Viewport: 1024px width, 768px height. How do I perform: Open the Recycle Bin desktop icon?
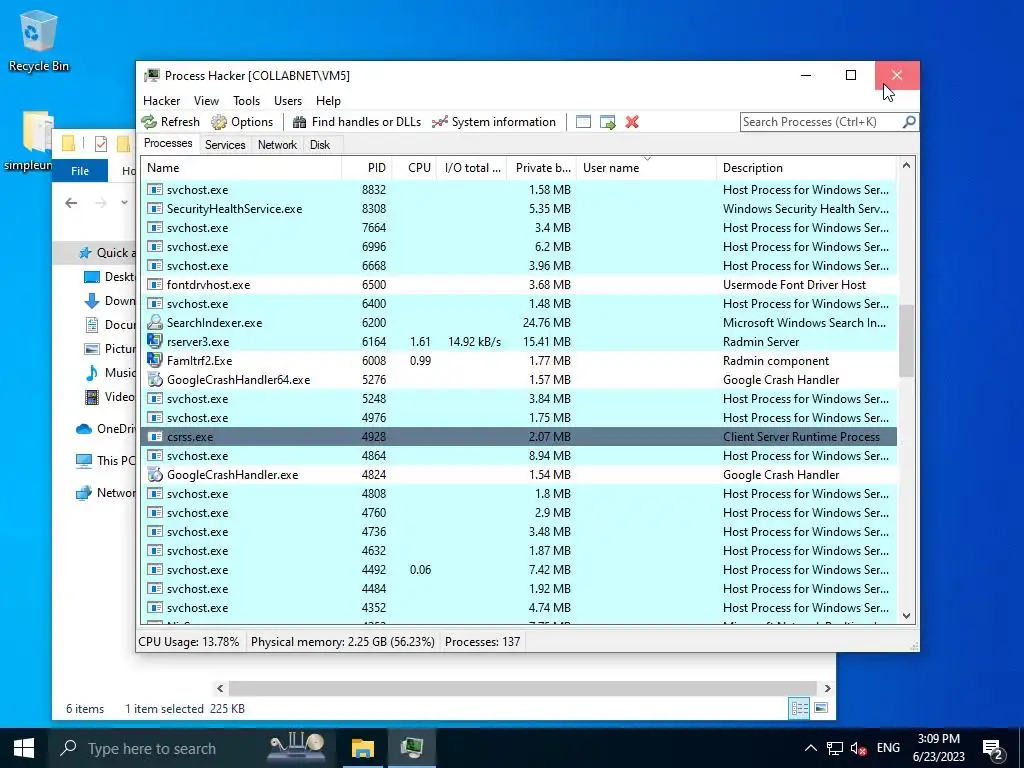(x=39, y=41)
